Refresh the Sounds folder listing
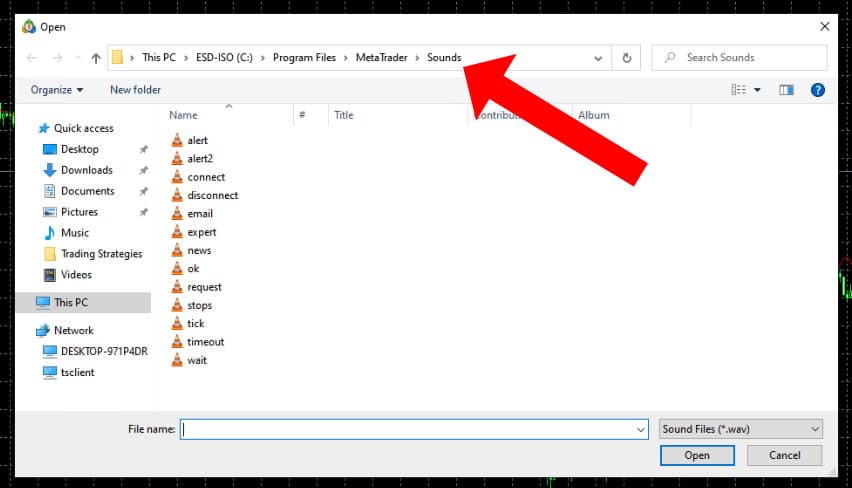852x488 pixels. click(627, 58)
